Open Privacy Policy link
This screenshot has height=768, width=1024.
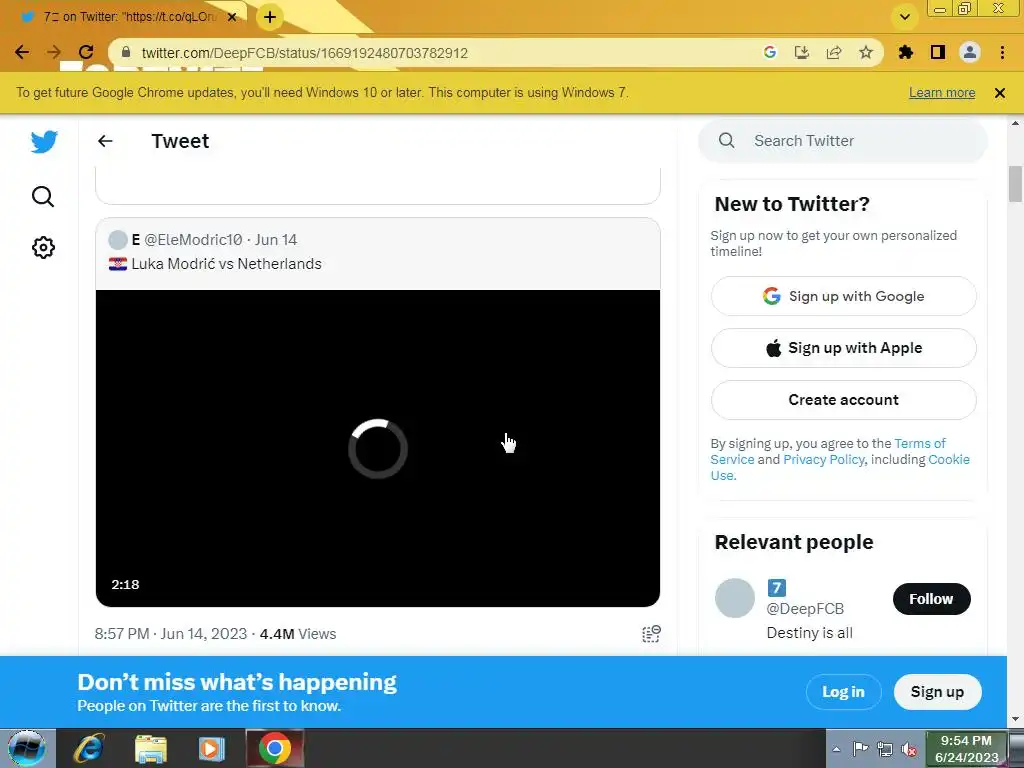pos(824,460)
